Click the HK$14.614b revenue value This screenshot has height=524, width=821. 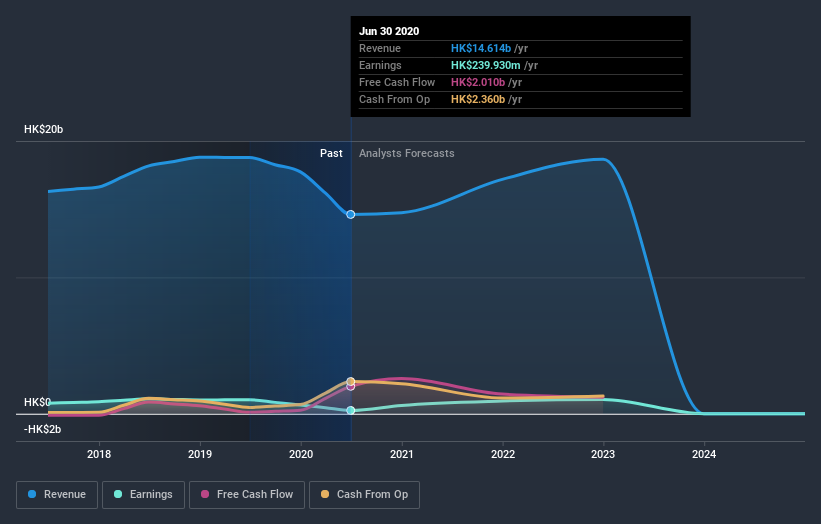coord(481,48)
